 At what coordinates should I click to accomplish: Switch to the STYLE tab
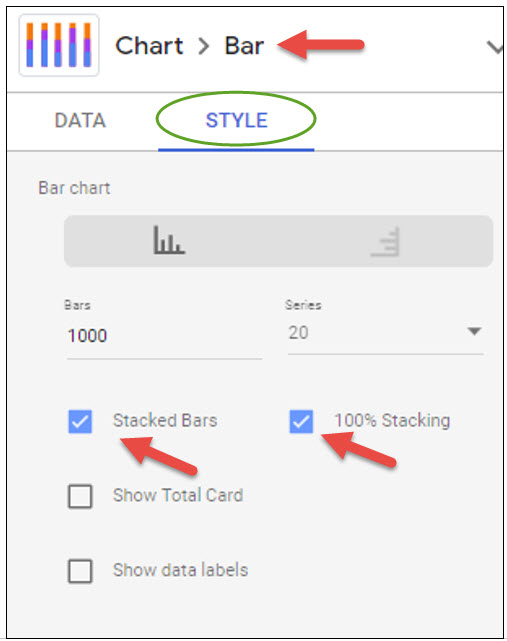pos(236,121)
